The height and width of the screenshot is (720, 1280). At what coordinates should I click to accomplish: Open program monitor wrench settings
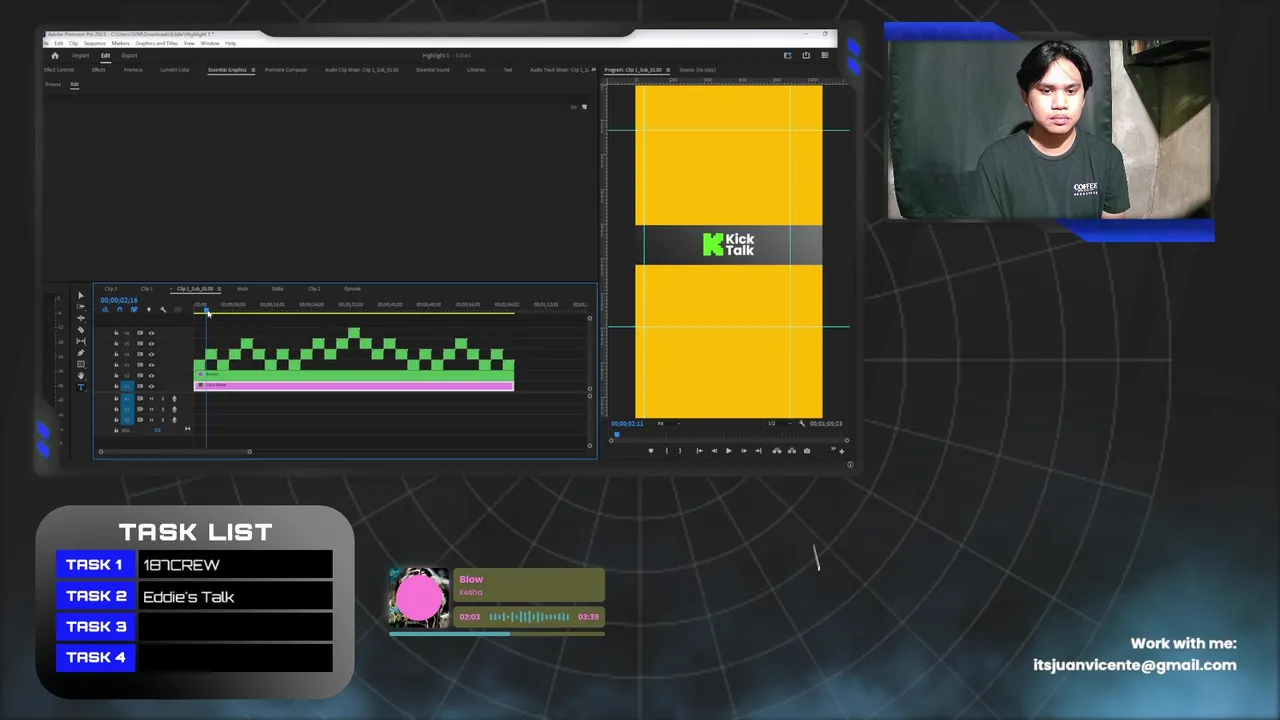click(802, 424)
